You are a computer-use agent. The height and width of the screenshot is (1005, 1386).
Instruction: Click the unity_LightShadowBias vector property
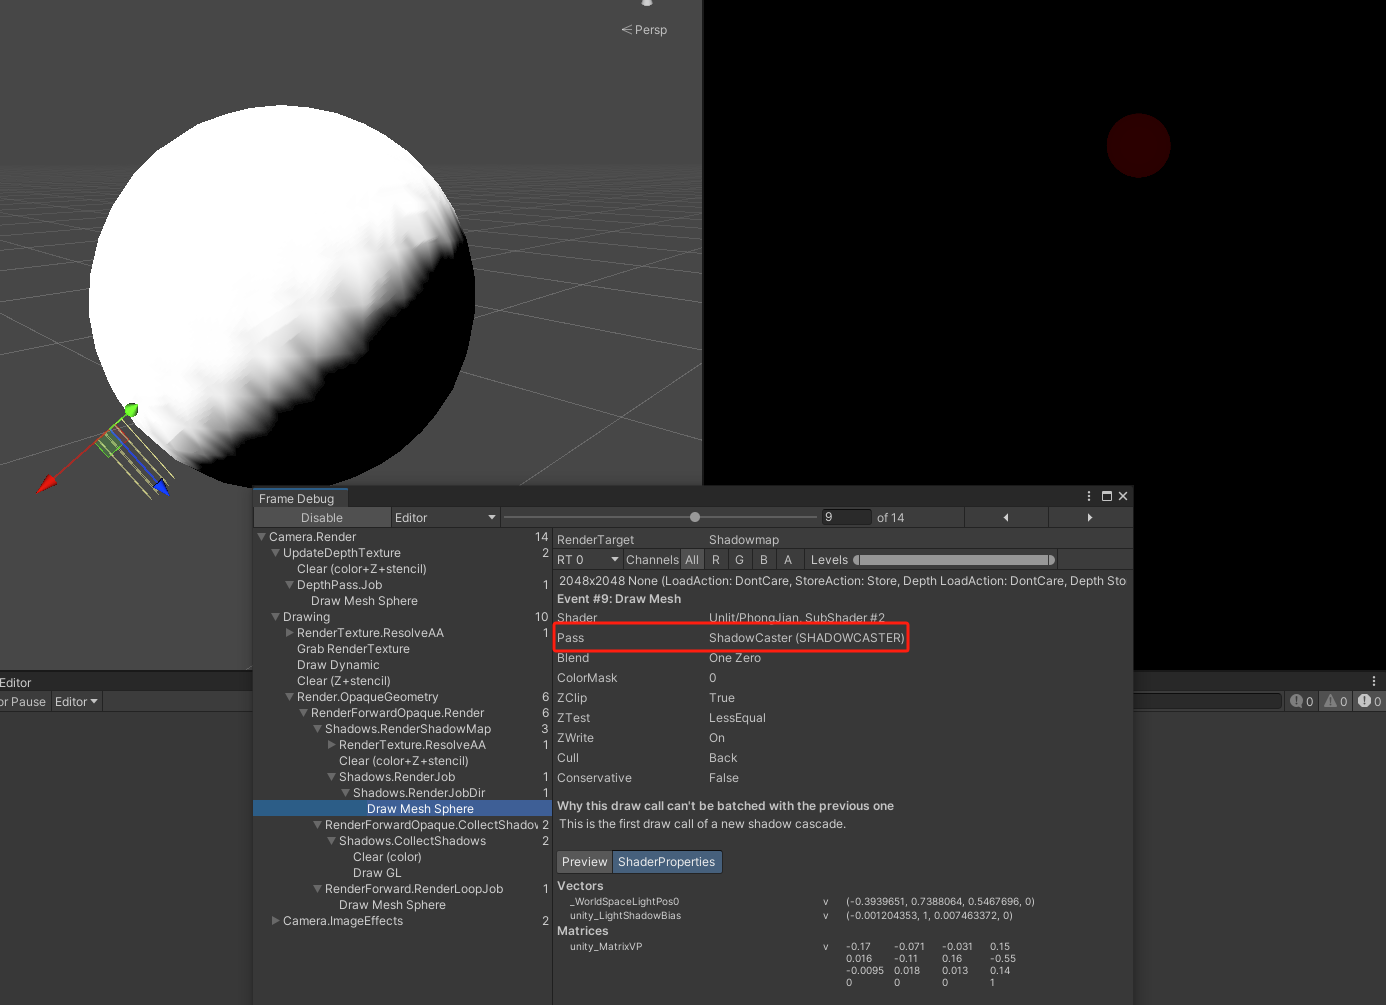coord(625,916)
